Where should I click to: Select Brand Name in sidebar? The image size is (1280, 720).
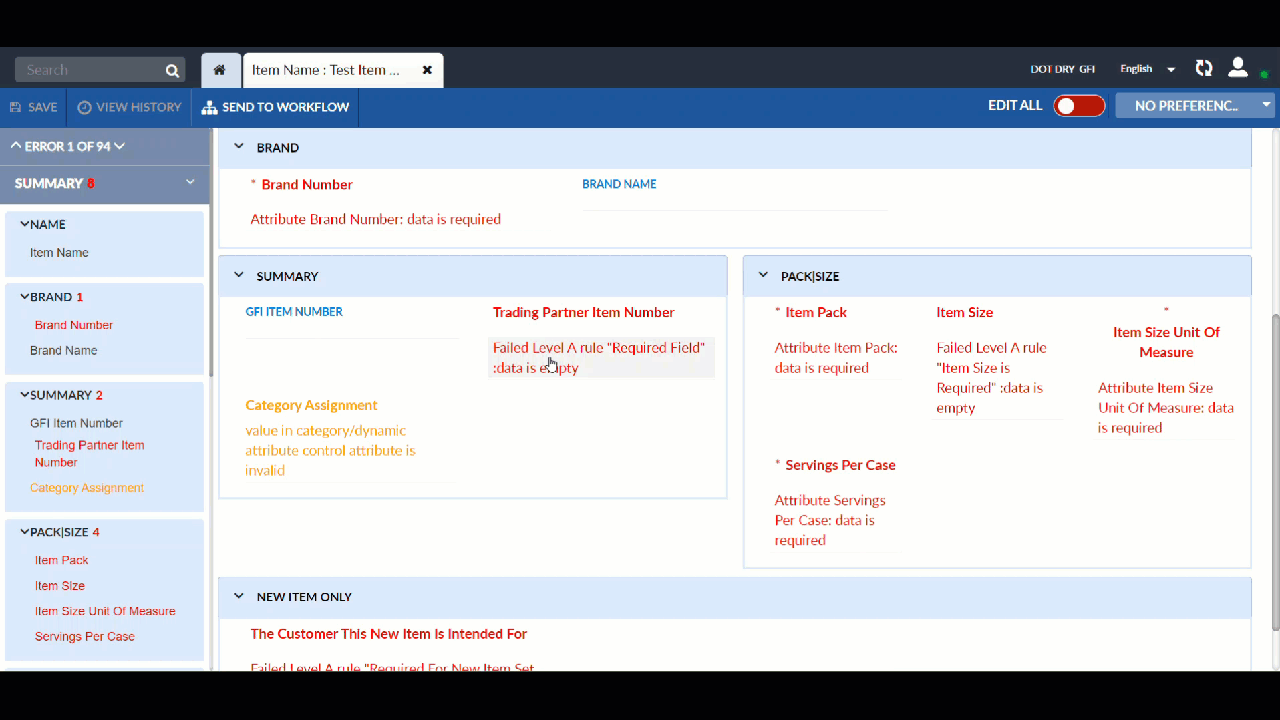pos(63,351)
